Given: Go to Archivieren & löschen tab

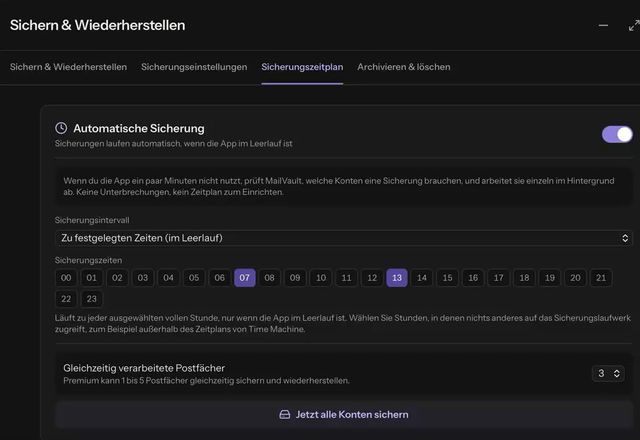Looking at the screenshot, I should (404, 67).
